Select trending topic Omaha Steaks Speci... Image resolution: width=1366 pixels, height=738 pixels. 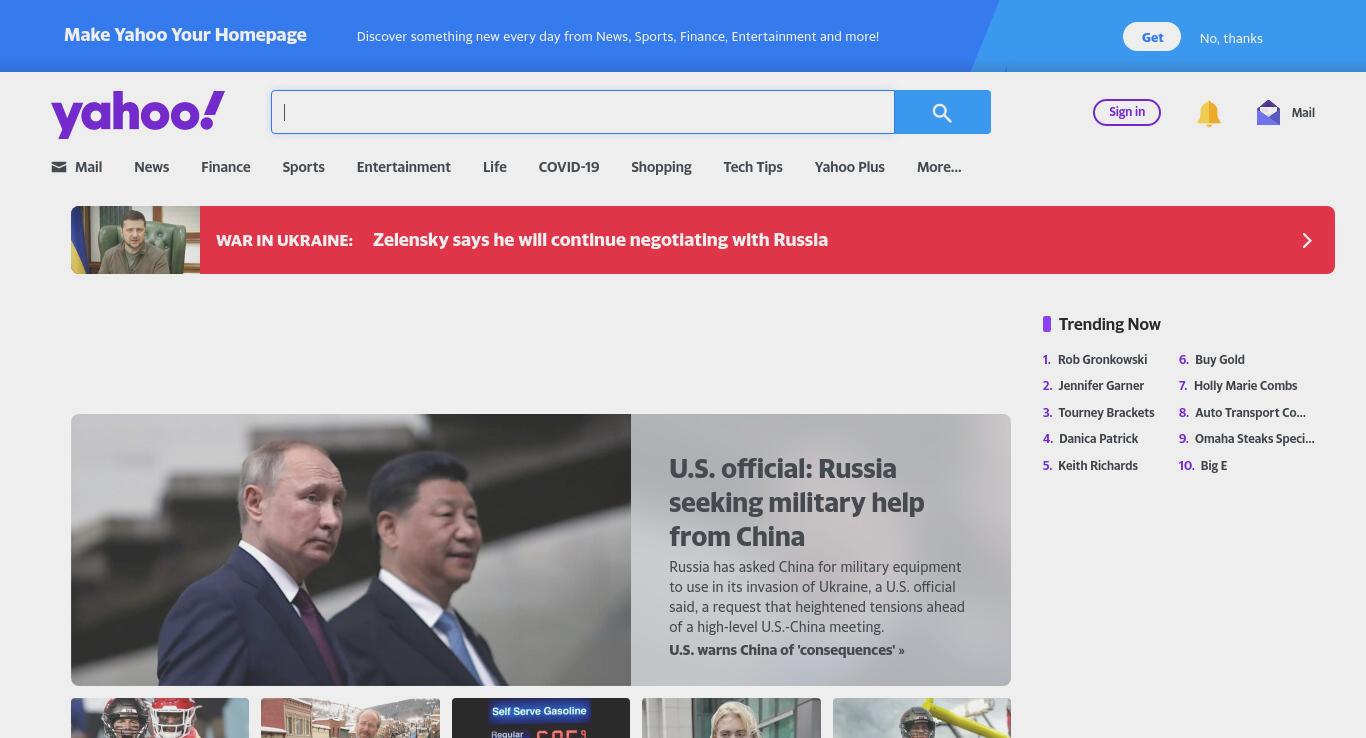click(x=1254, y=438)
